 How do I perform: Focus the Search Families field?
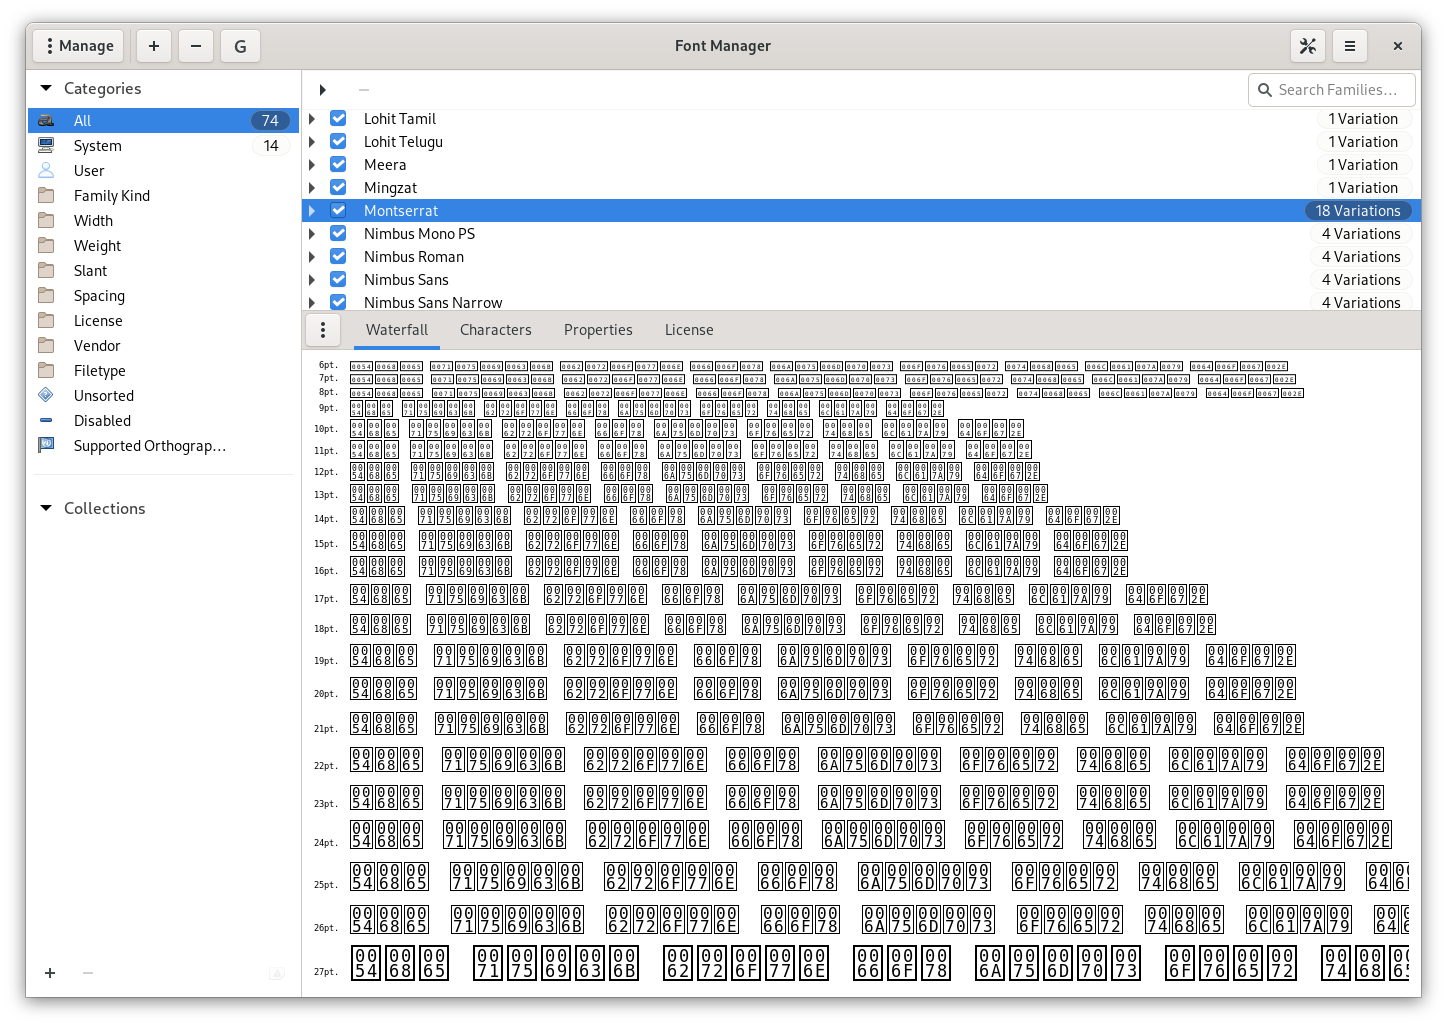(1332, 90)
